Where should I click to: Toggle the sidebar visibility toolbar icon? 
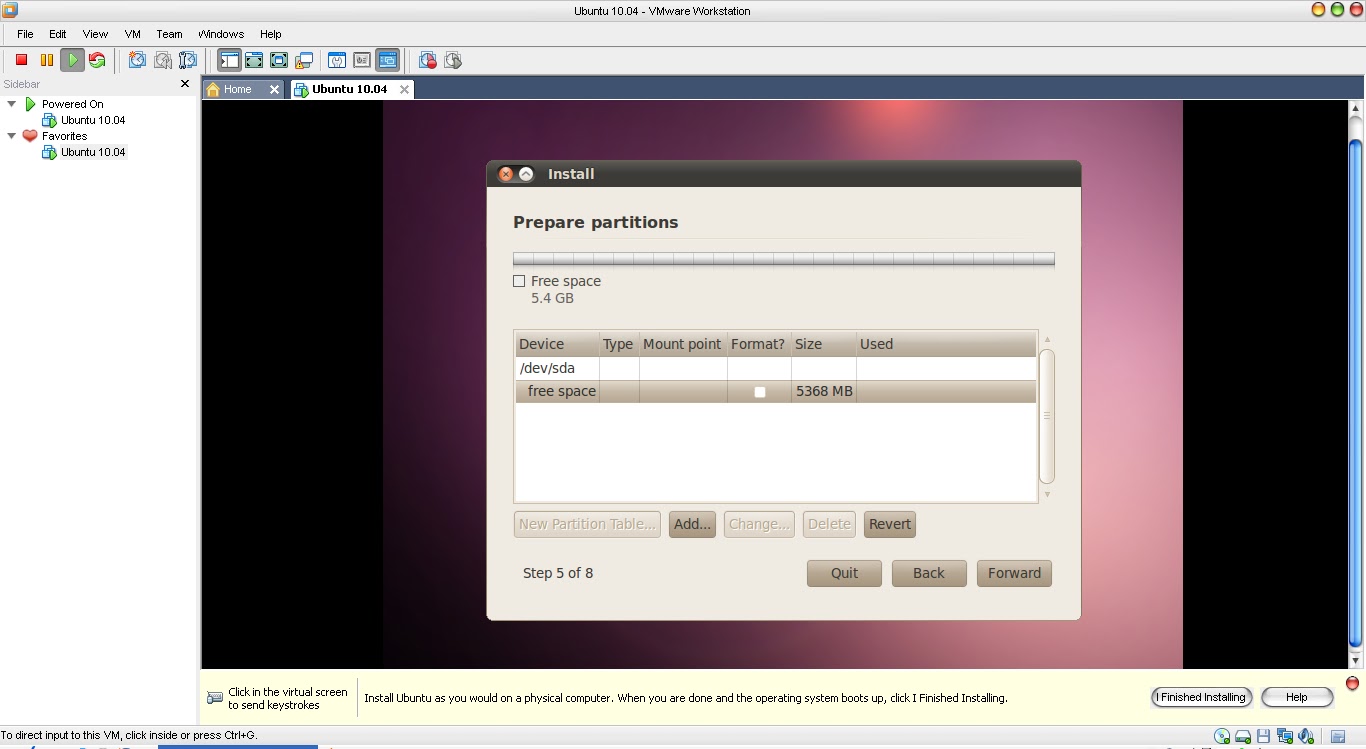pos(229,60)
